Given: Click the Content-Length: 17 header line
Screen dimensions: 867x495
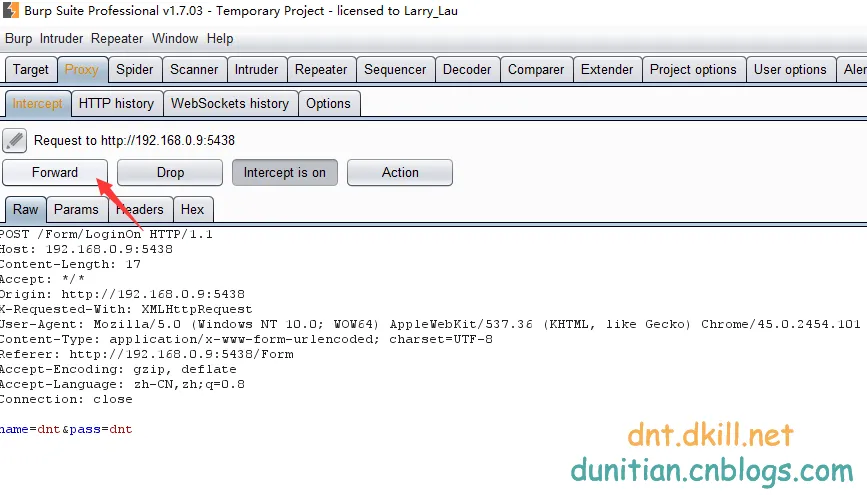Looking at the screenshot, I should (70, 264).
